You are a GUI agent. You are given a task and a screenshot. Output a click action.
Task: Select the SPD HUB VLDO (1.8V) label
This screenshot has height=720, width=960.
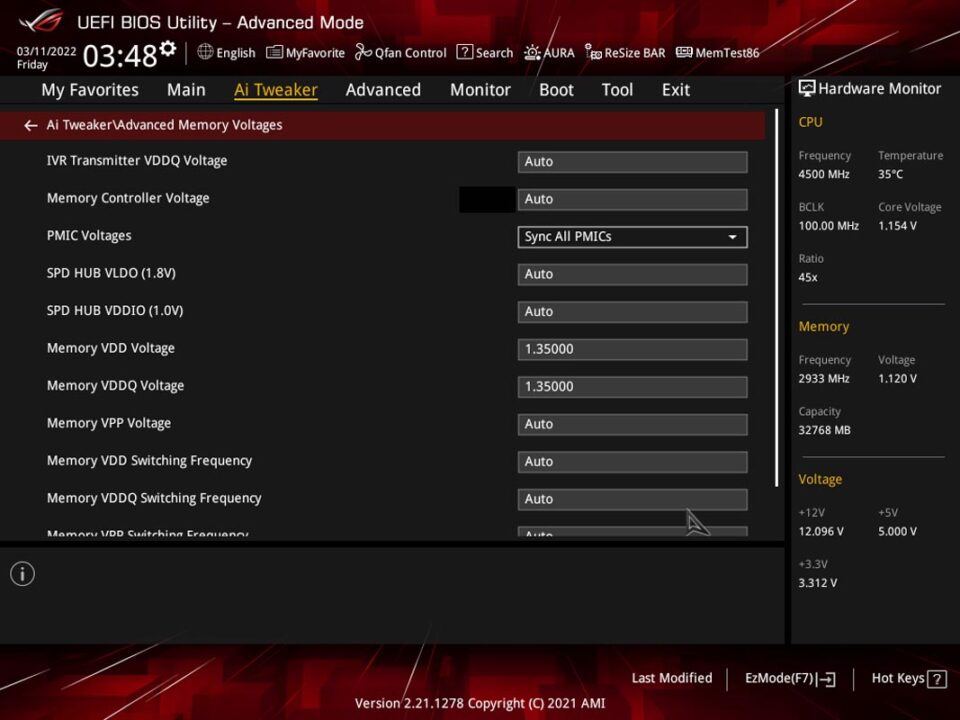[x=111, y=273]
